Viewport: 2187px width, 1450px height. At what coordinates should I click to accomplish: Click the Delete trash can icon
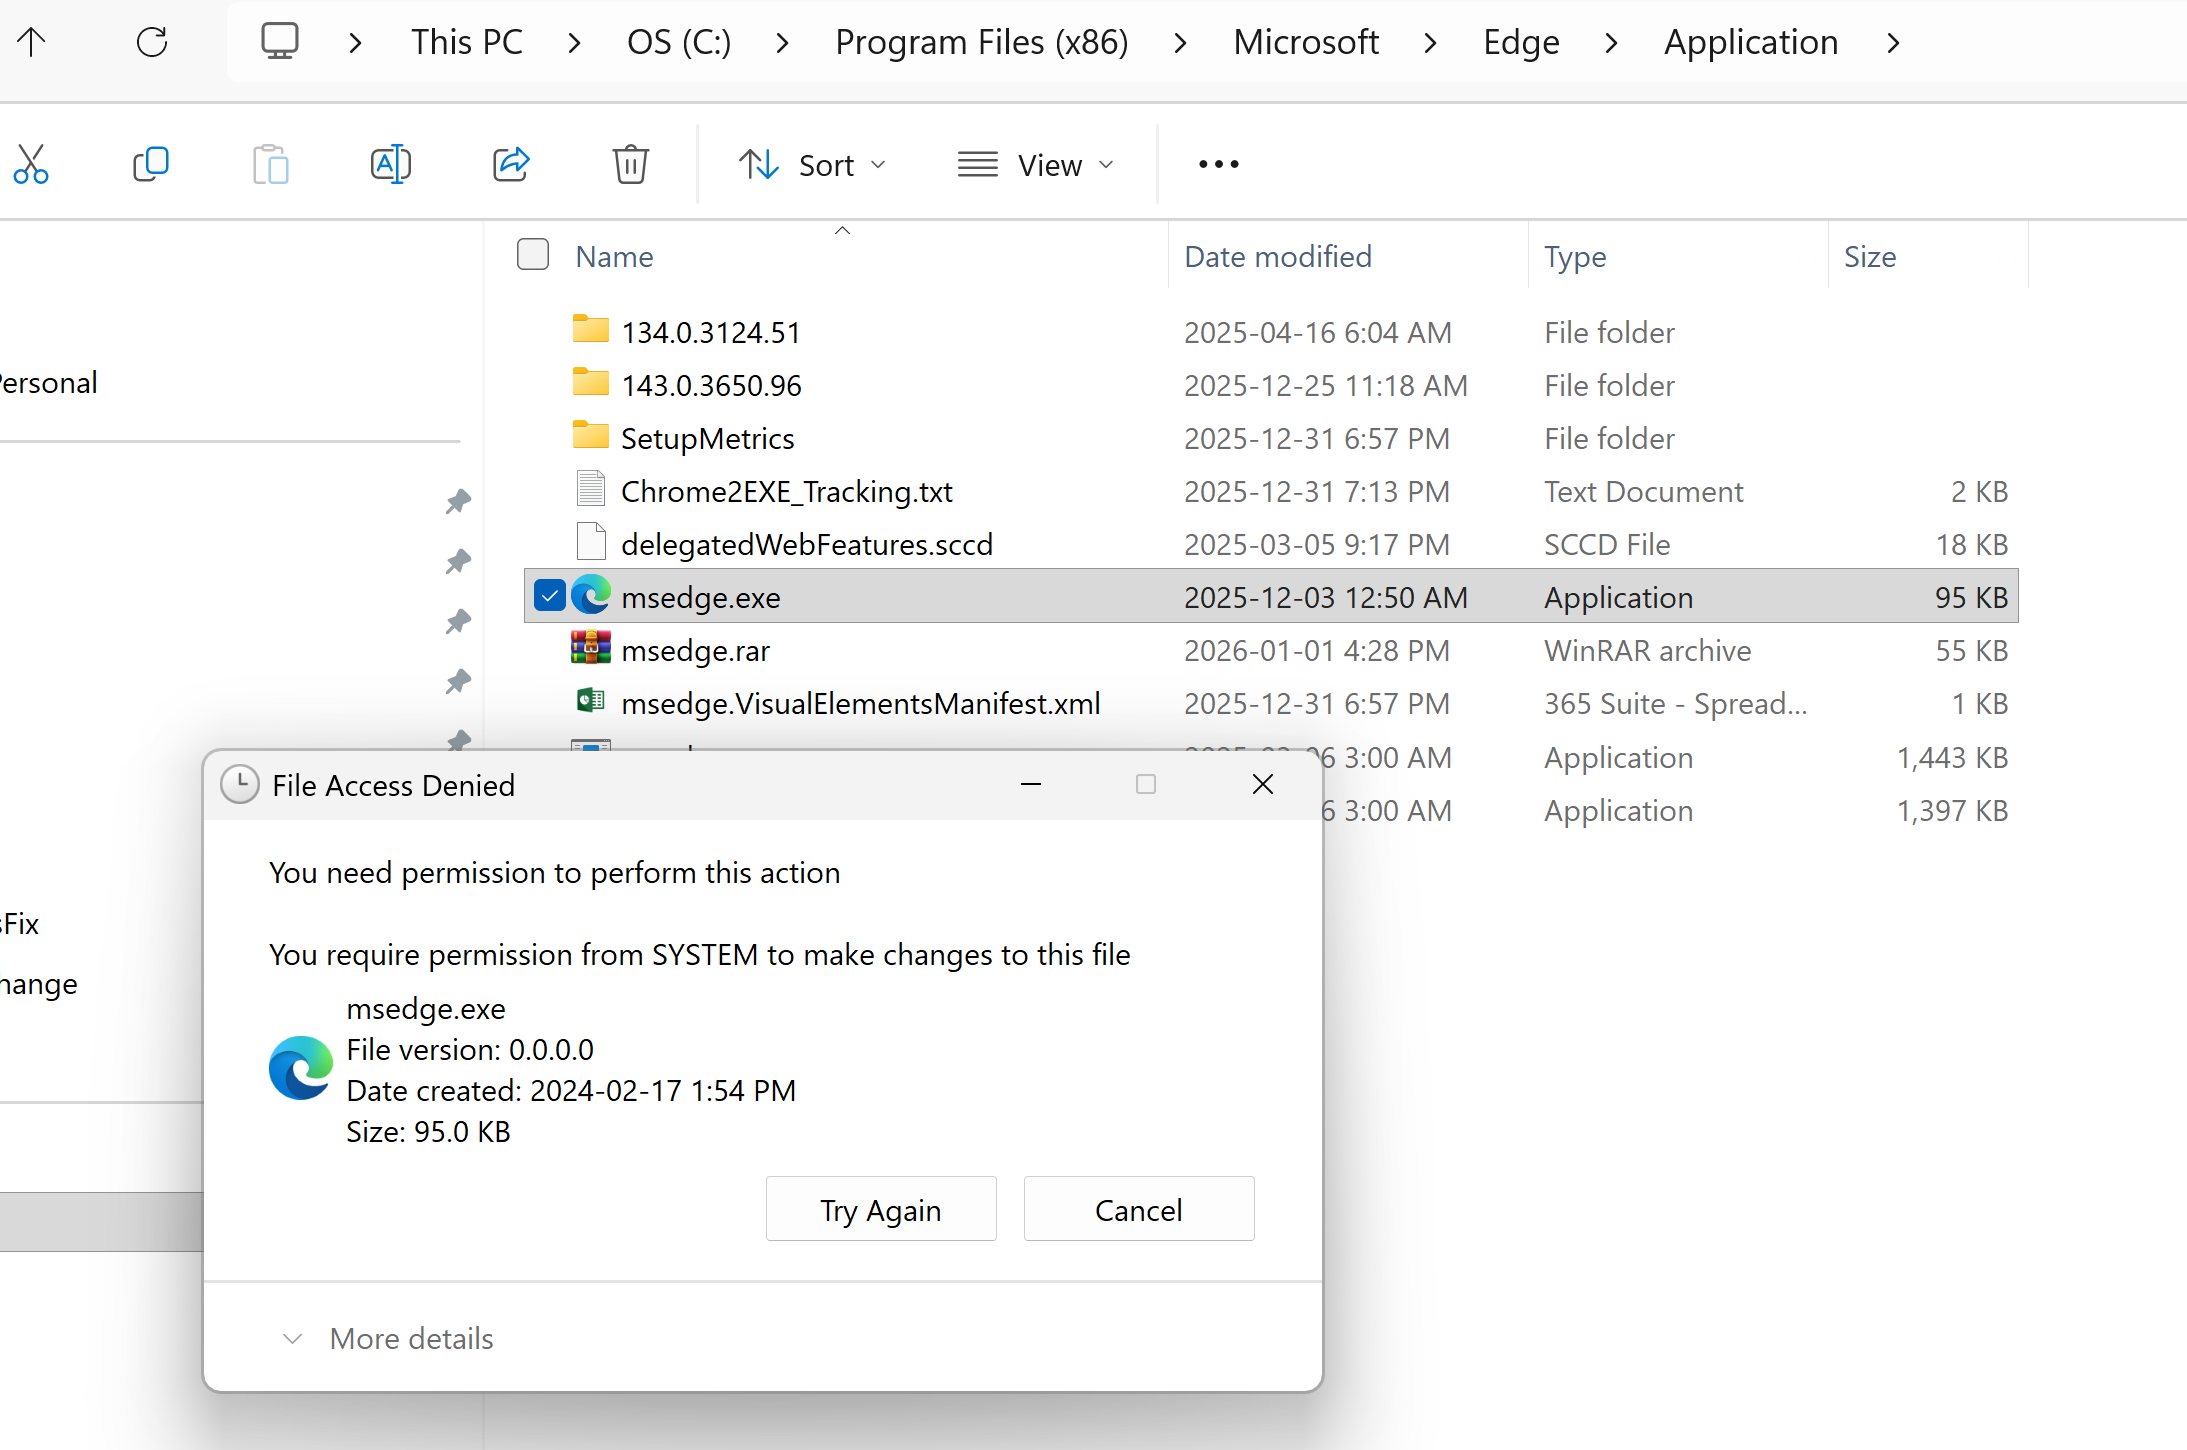click(x=630, y=164)
